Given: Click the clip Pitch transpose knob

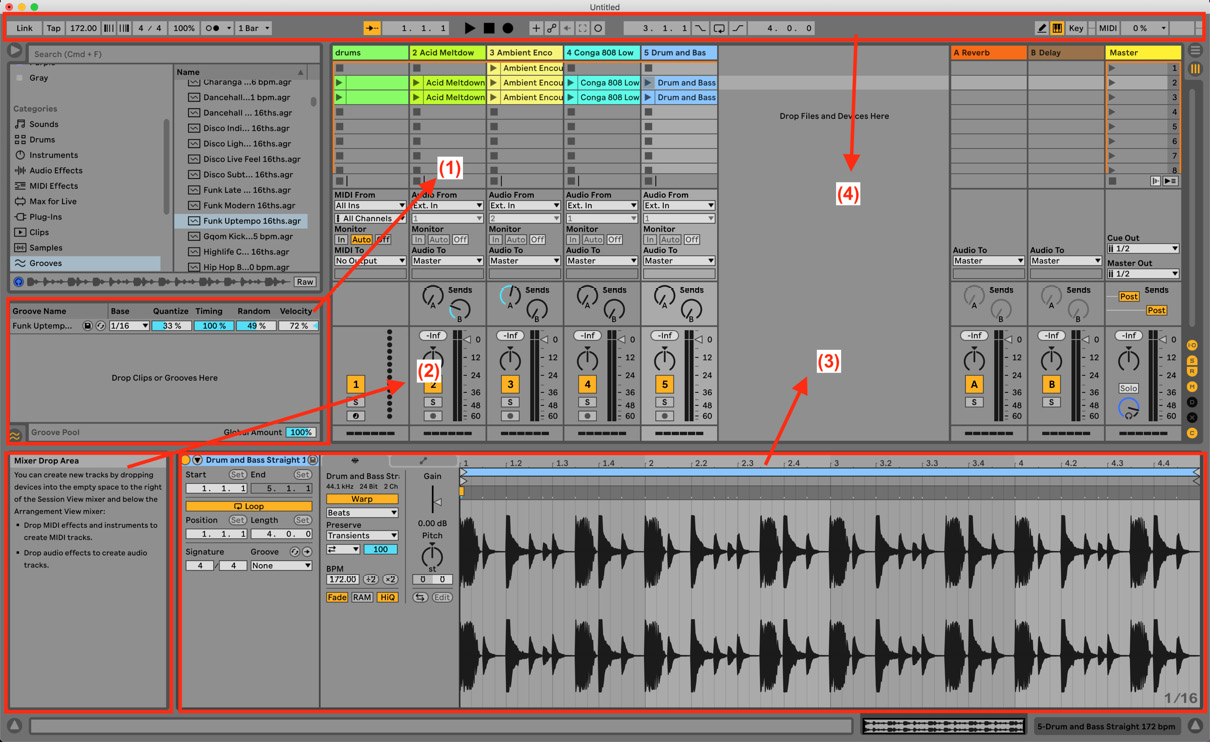Looking at the screenshot, I should point(432,555).
